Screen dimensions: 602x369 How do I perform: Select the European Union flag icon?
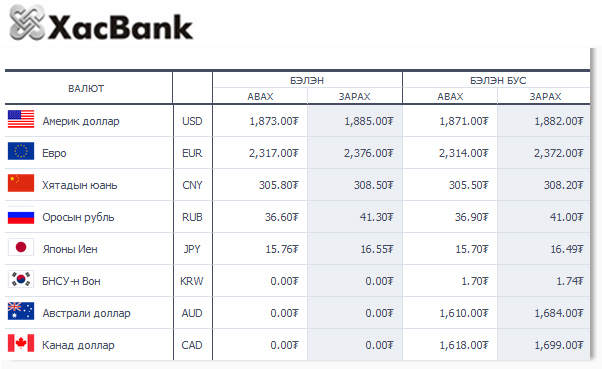click(21, 151)
